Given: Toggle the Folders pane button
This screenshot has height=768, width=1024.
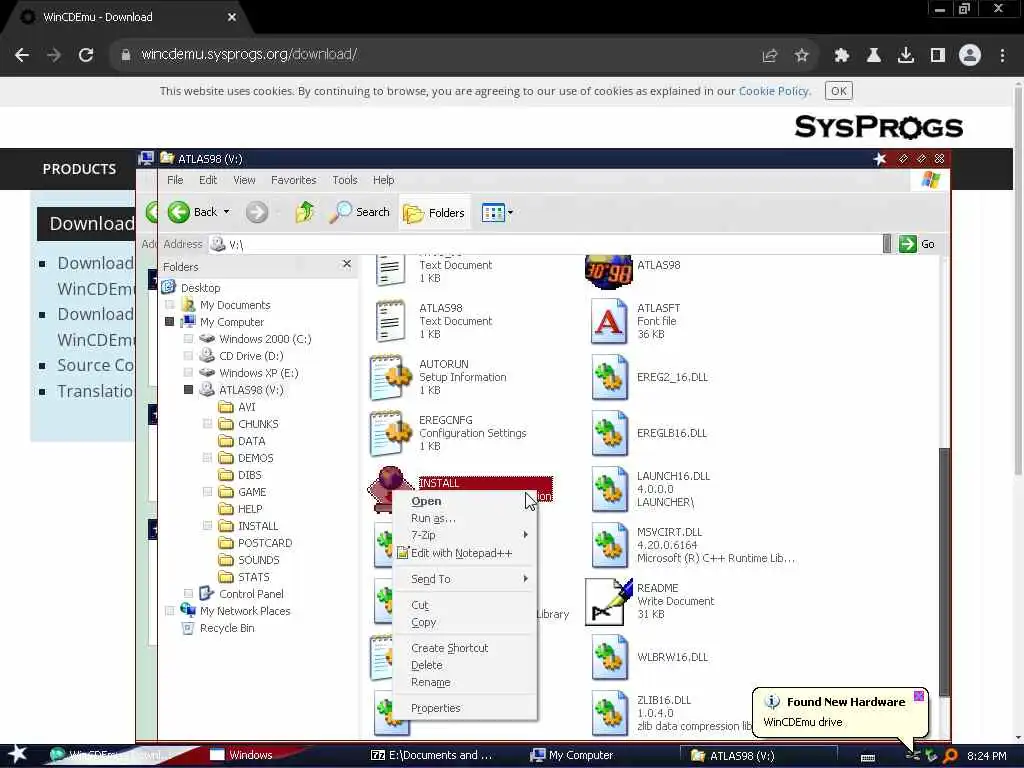Looking at the screenshot, I should click(434, 212).
